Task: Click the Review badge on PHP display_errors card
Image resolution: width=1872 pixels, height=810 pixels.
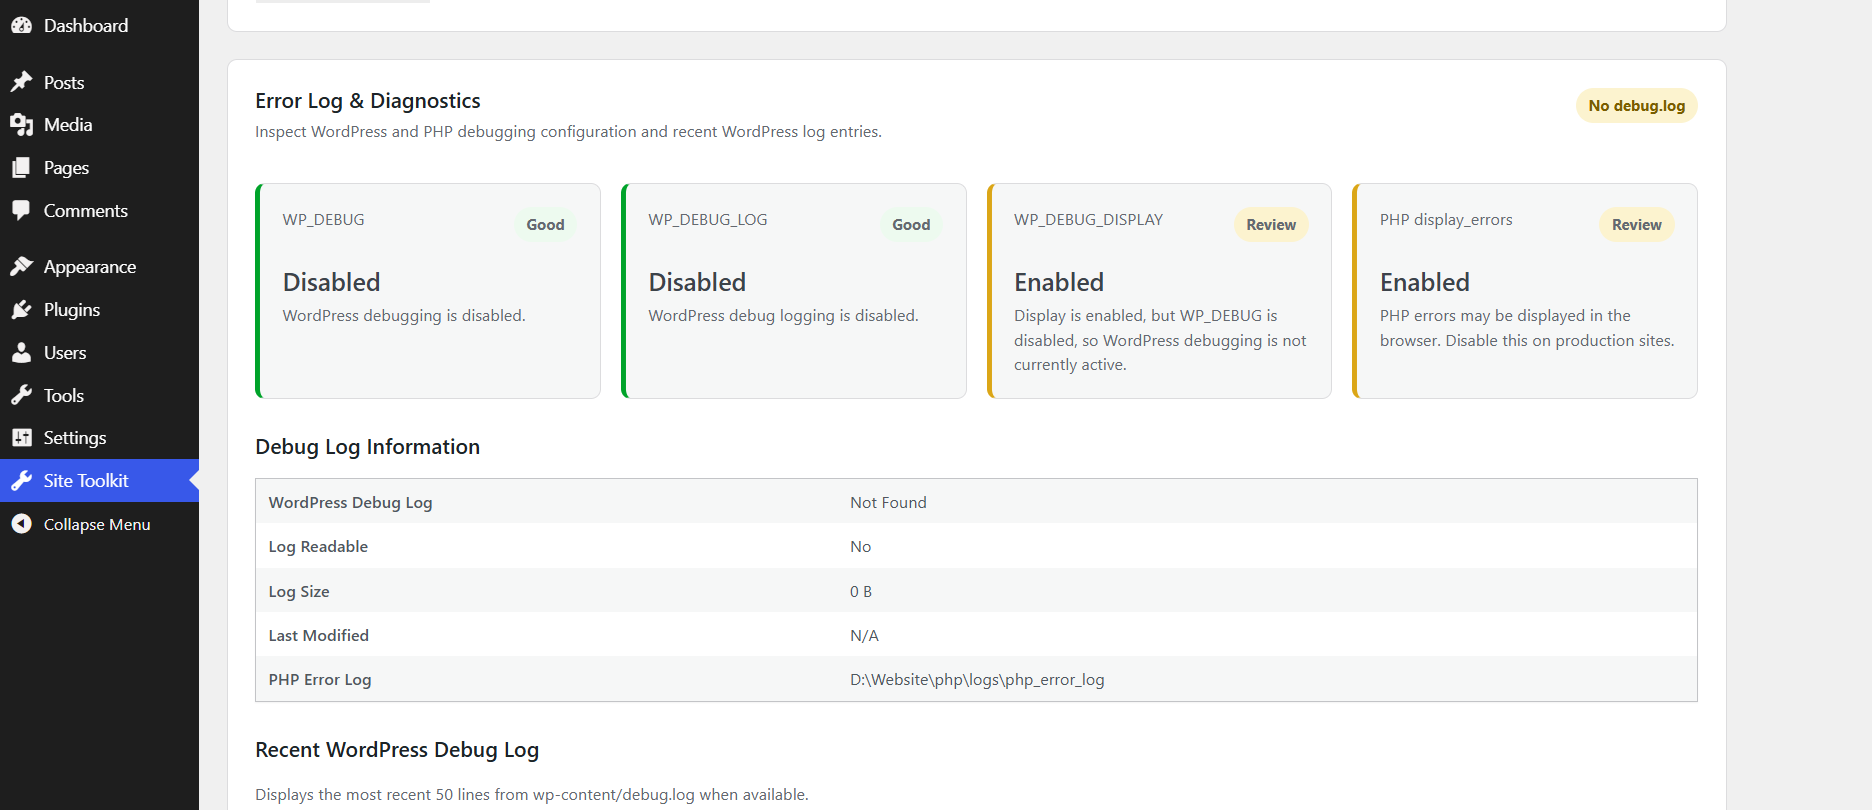Action: click(x=1637, y=225)
